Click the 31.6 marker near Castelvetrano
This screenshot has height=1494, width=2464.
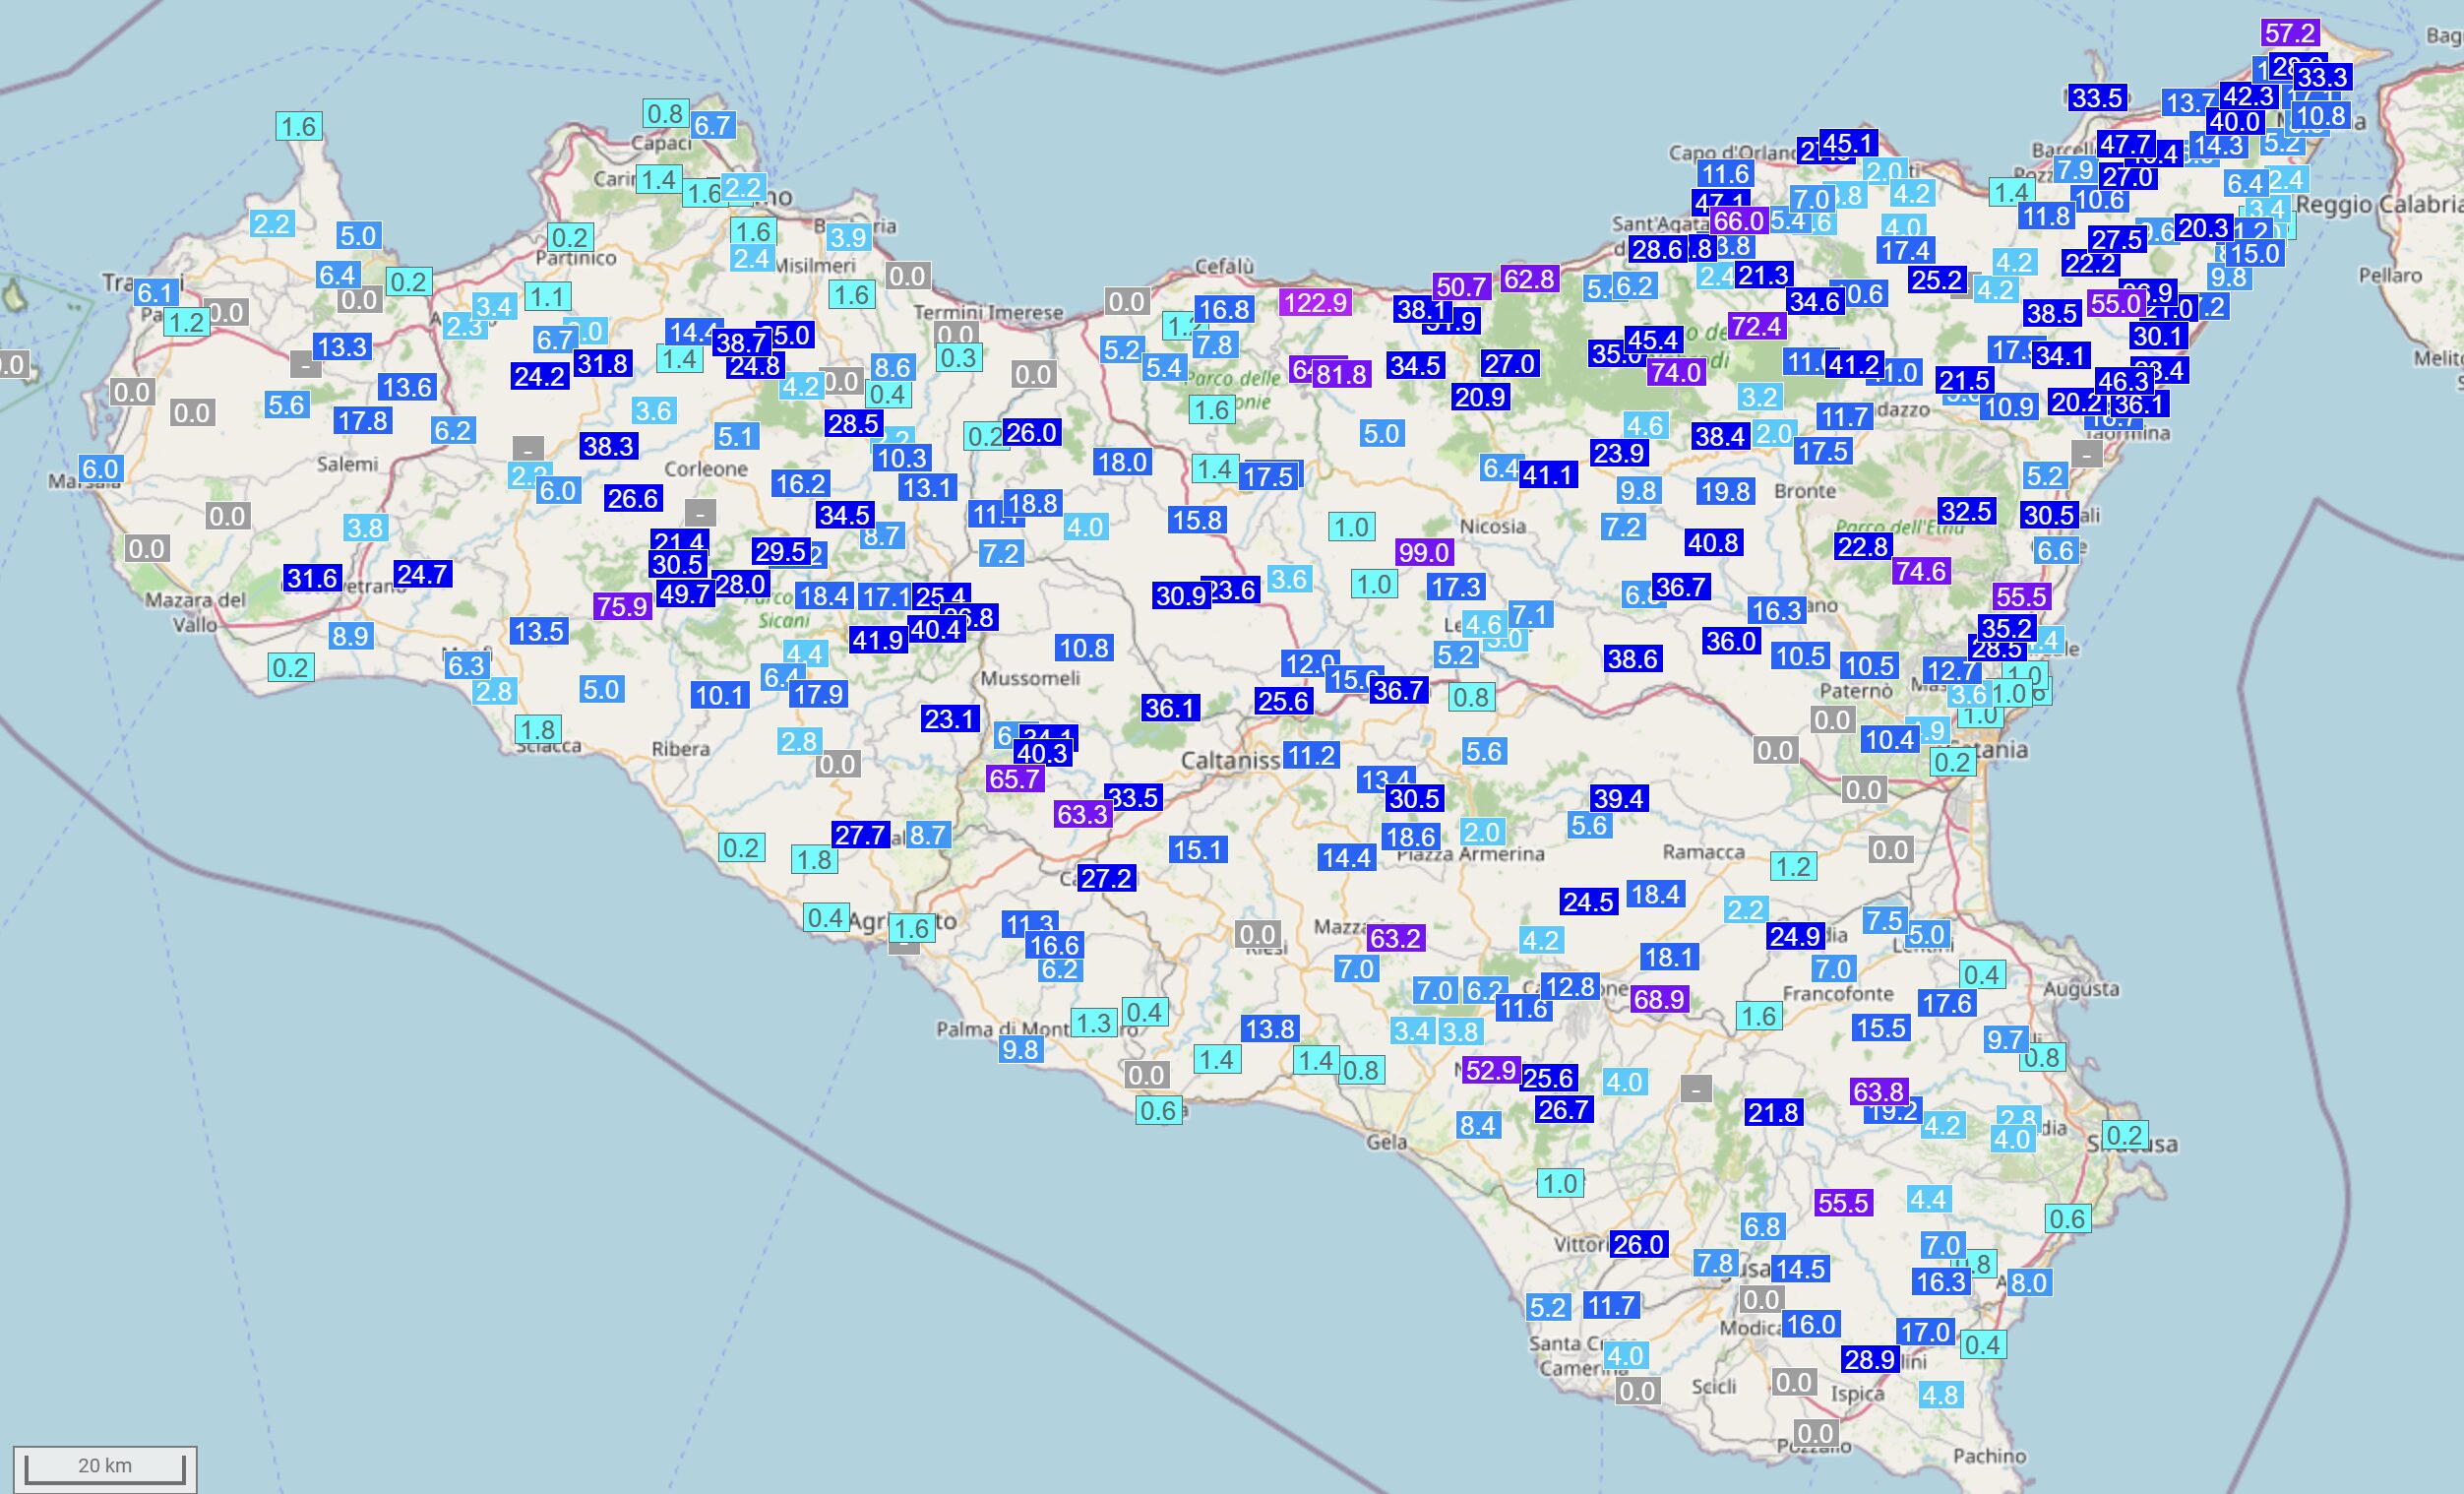click(x=313, y=578)
